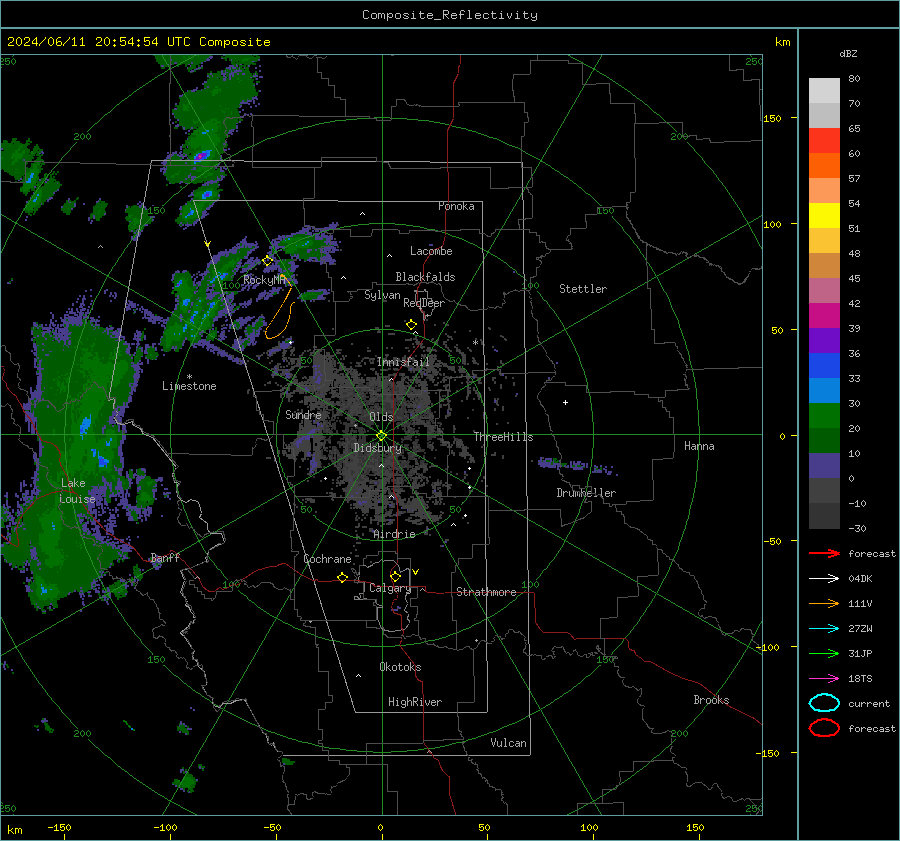Image resolution: width=900 pixels, height=841 pixels.
Task: Click the Banff label on map
Action: tap(165, 558)
